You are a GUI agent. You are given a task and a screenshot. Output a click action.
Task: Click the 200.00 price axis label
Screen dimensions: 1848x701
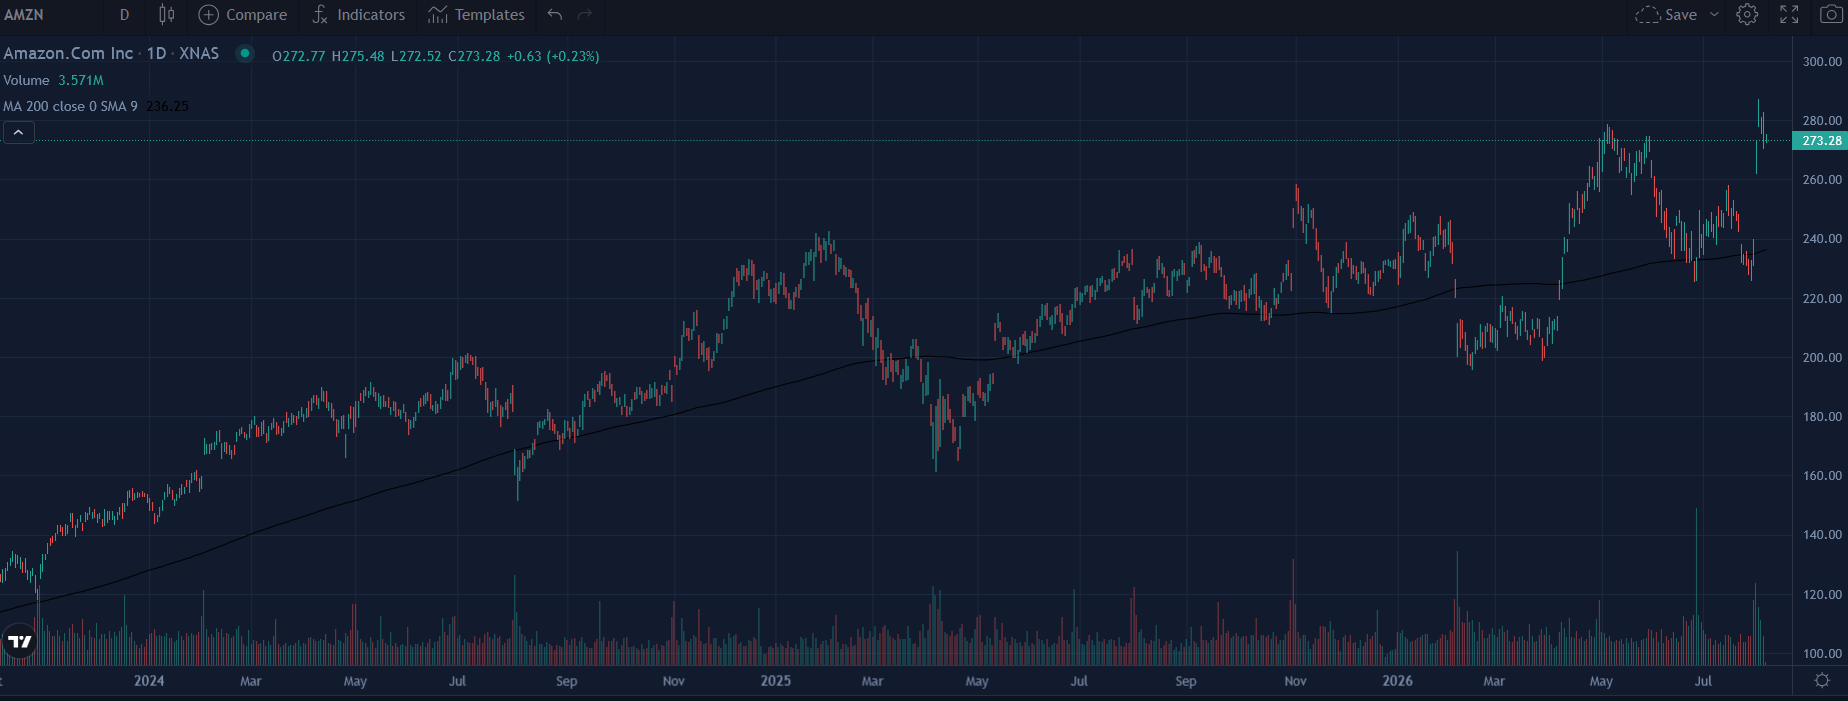[1822, 358]
